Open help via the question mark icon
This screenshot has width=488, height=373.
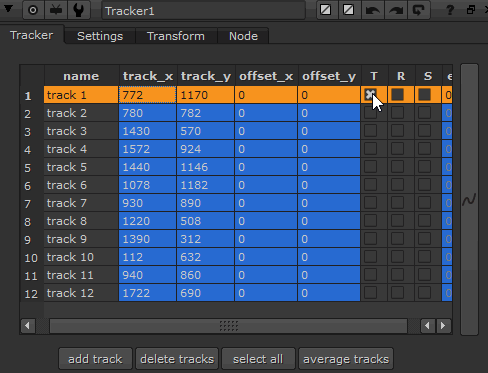pos(450,10)
